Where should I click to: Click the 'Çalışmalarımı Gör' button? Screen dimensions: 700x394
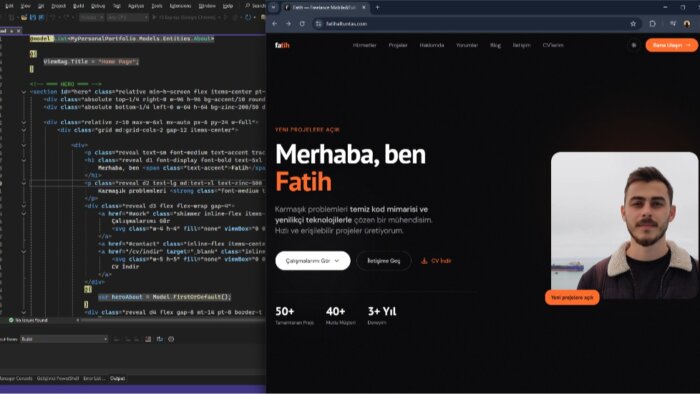[x=312, y=261]
